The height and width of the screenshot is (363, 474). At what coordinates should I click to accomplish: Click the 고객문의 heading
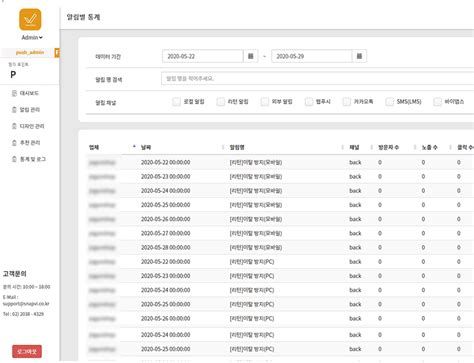tap(14, 274)
